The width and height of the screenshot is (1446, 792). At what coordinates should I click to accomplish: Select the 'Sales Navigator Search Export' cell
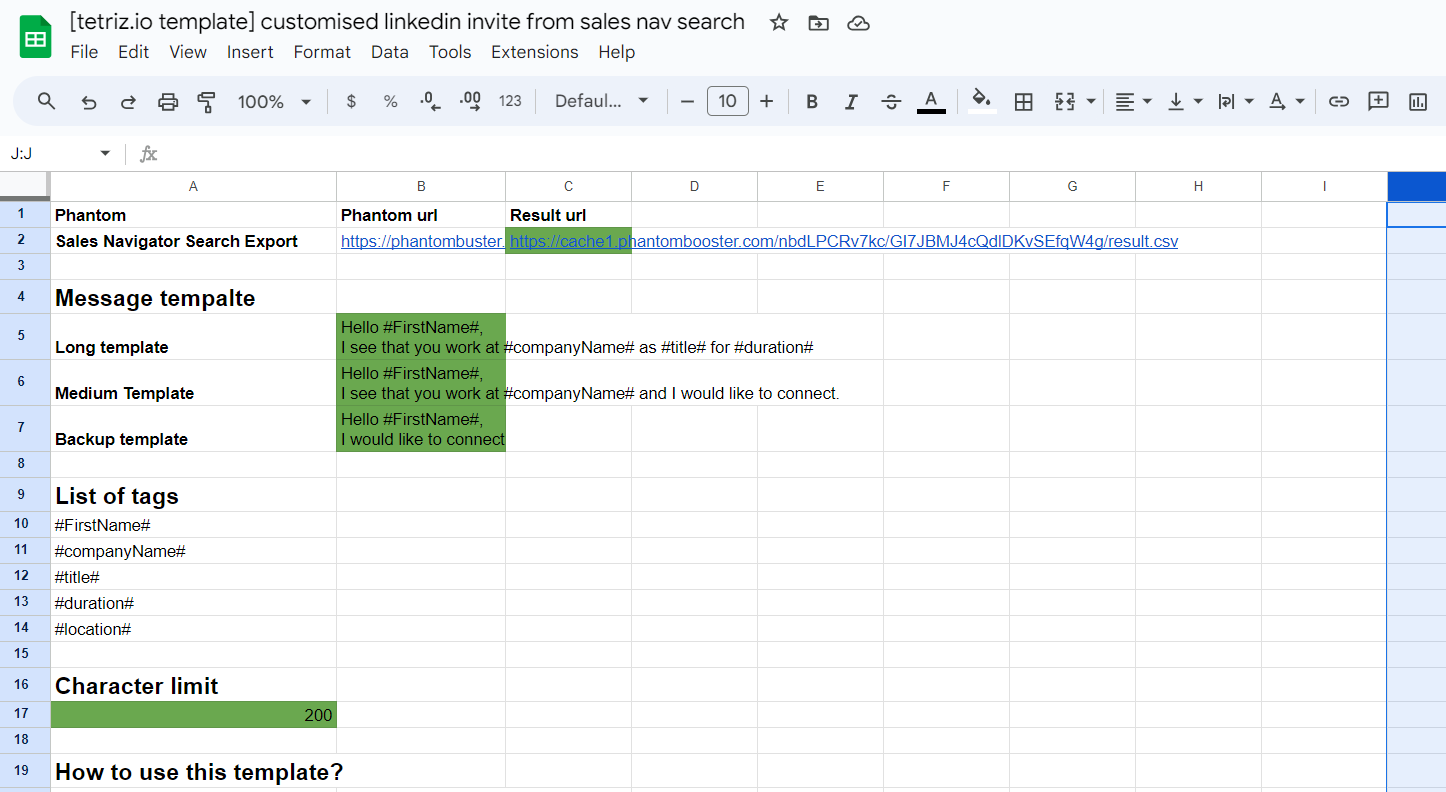[193, 241]
